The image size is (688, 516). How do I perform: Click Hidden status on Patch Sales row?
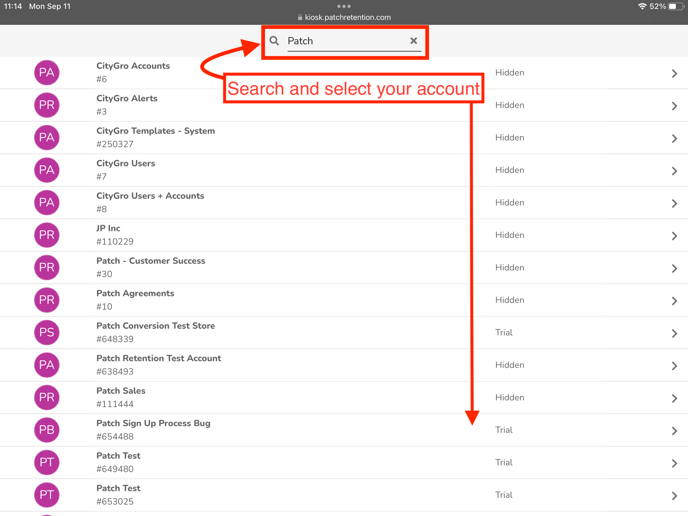[x=509, y=397]
